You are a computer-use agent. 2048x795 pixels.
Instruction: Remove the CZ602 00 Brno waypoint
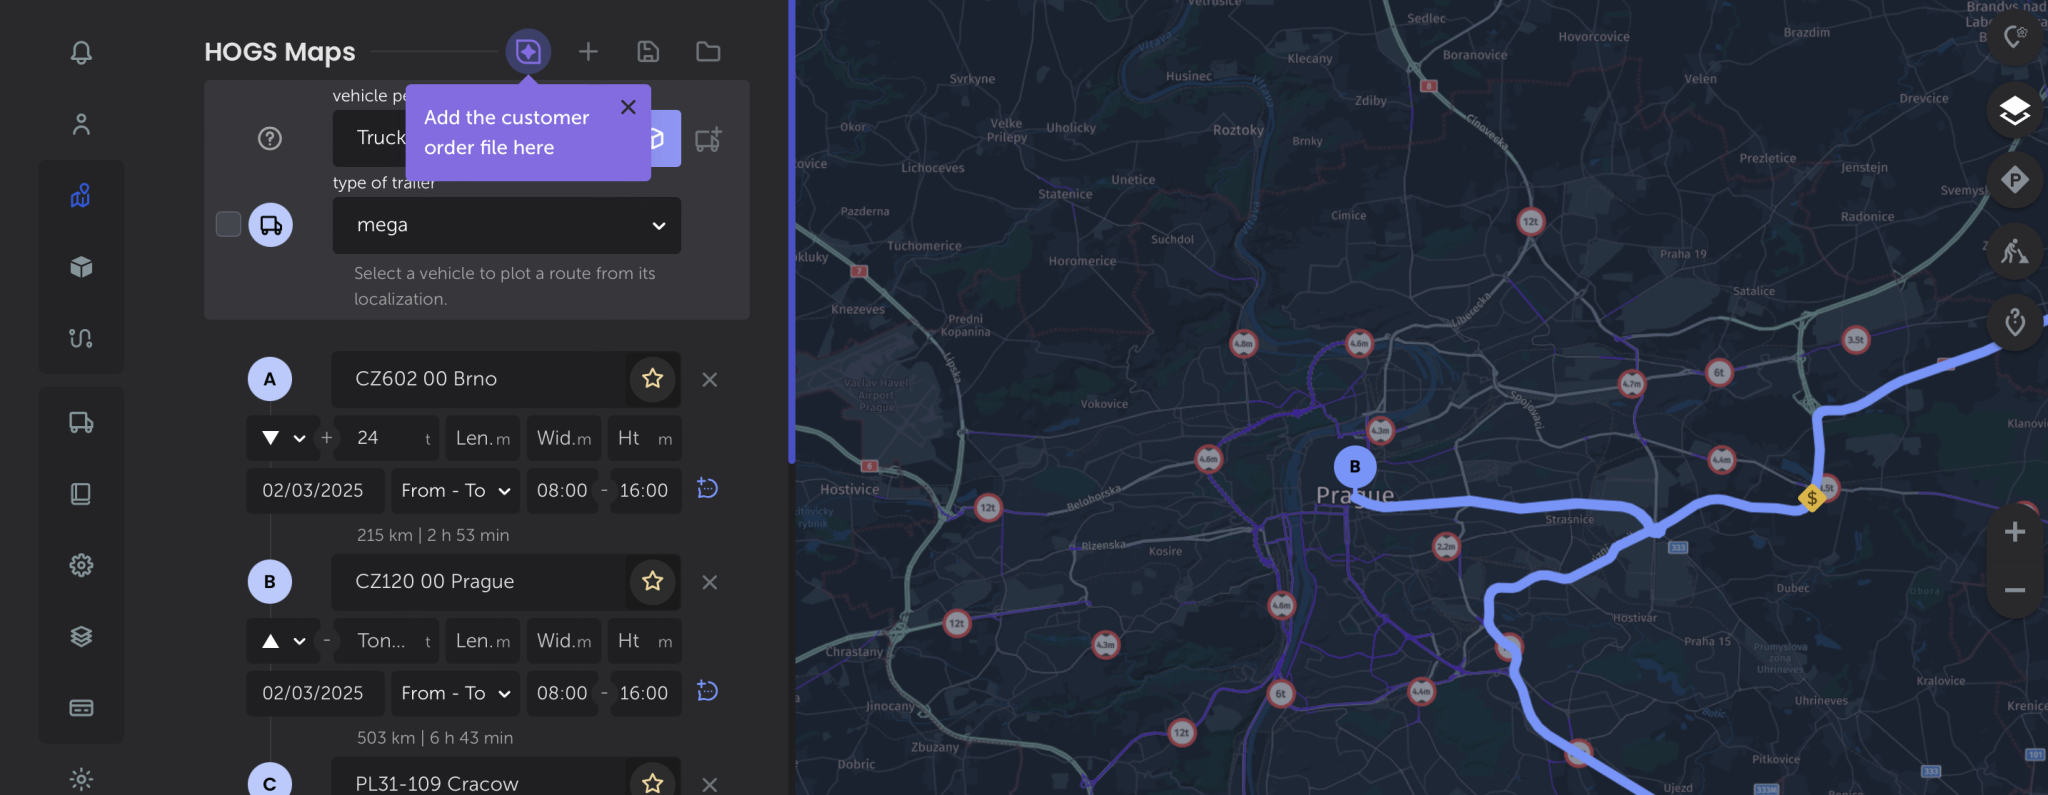point(709,380)
